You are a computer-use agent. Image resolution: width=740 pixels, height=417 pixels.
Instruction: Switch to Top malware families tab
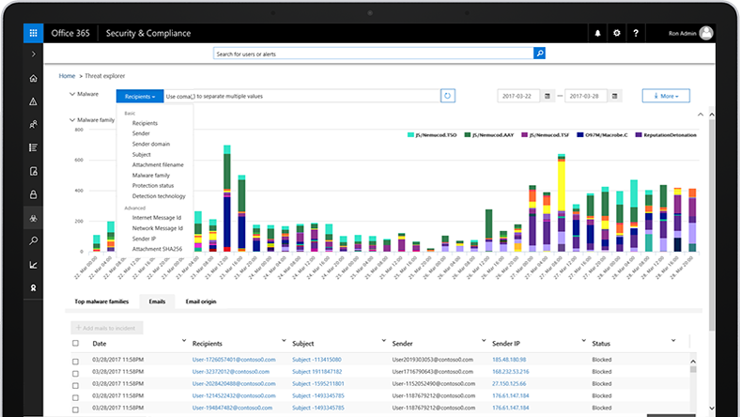click(101, 301)
